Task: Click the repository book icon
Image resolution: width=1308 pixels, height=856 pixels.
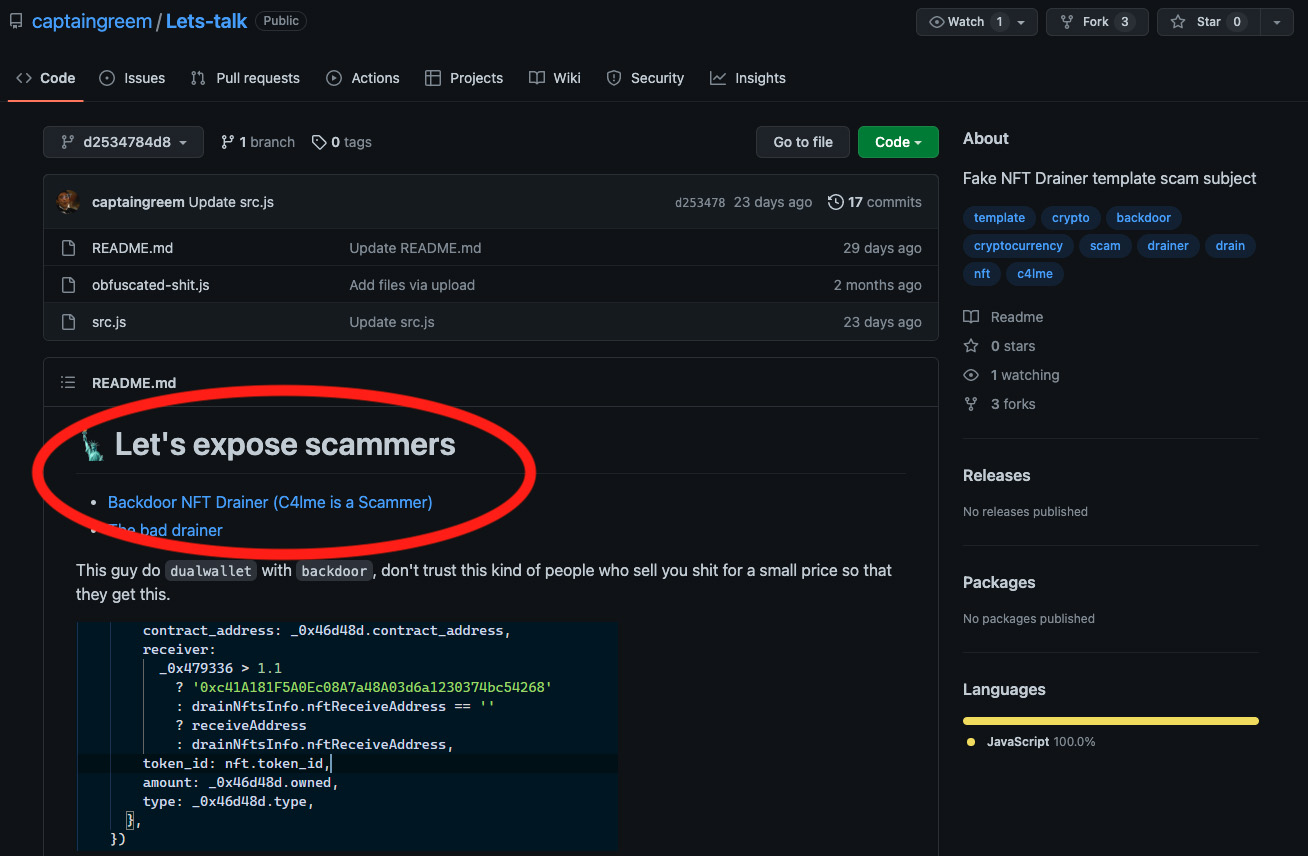Action: click(16, 21)
